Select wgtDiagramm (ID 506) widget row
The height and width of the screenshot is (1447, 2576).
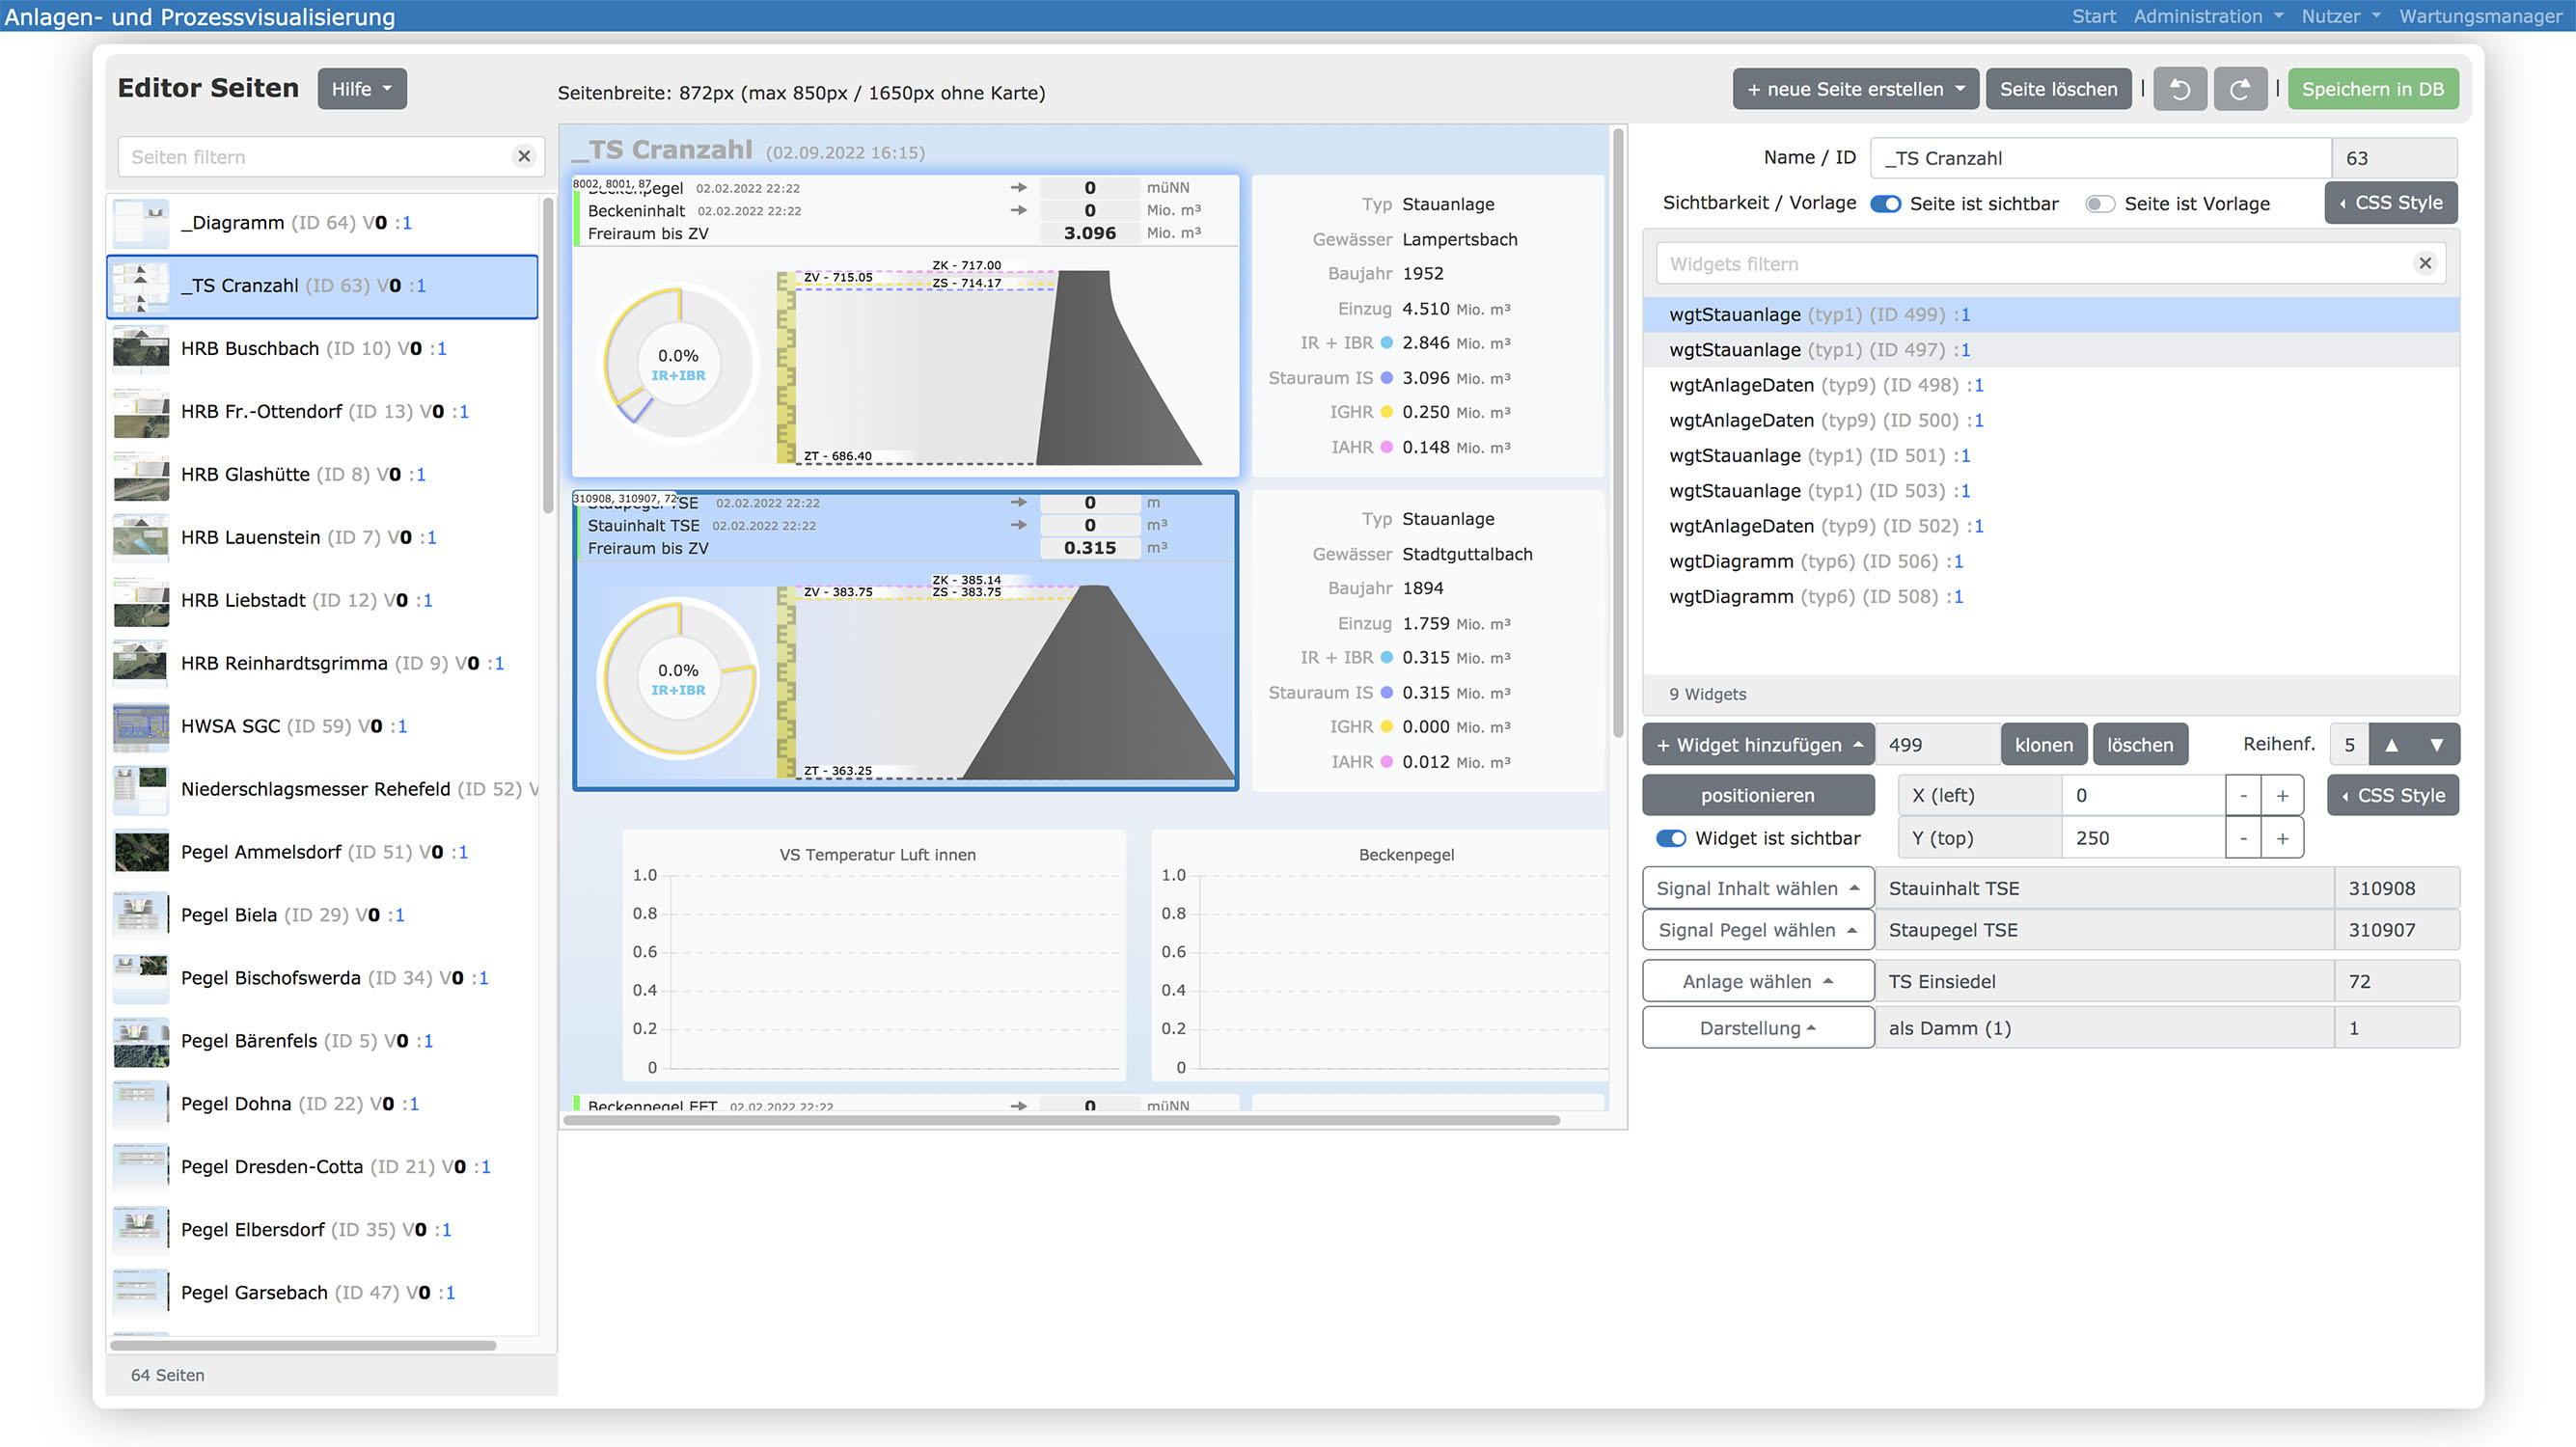pos(2050,561)
